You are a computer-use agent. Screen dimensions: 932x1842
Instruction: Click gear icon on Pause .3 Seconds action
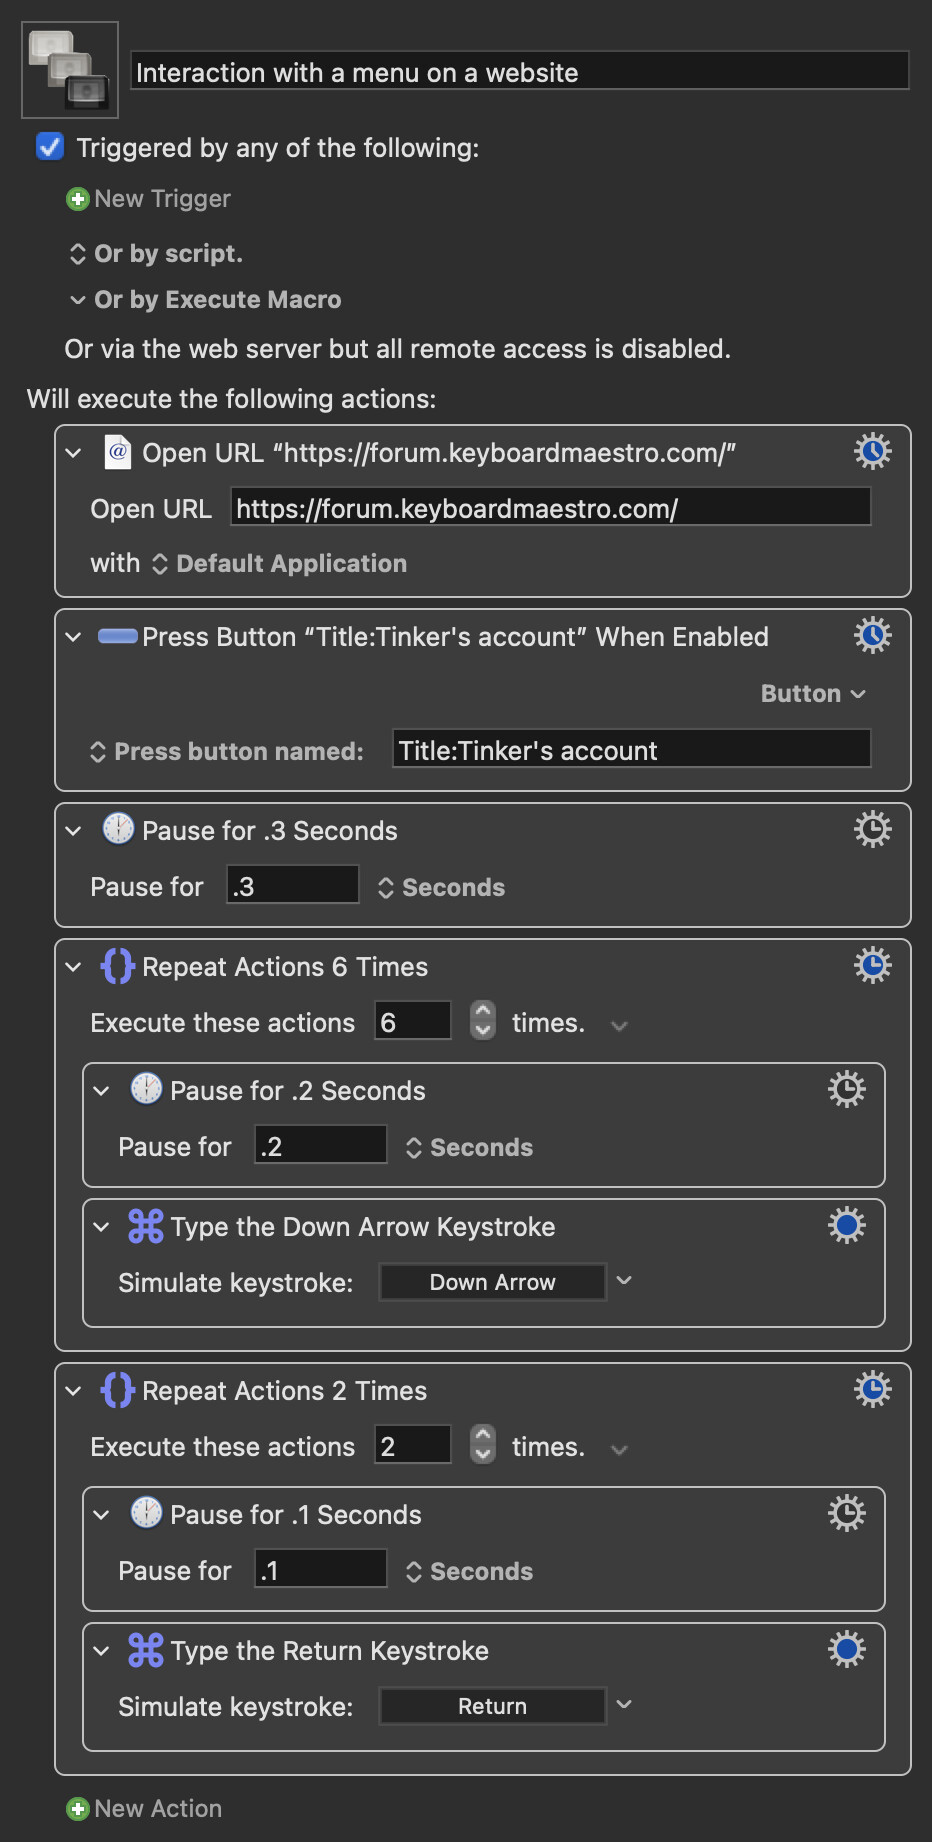(x=872, y=830)
